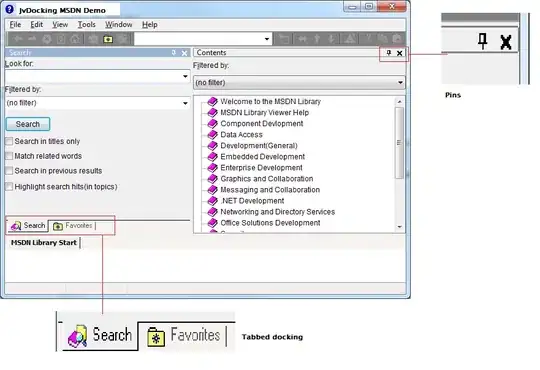
Task: Expand the Look for dropdown
Action: (185, 76)
